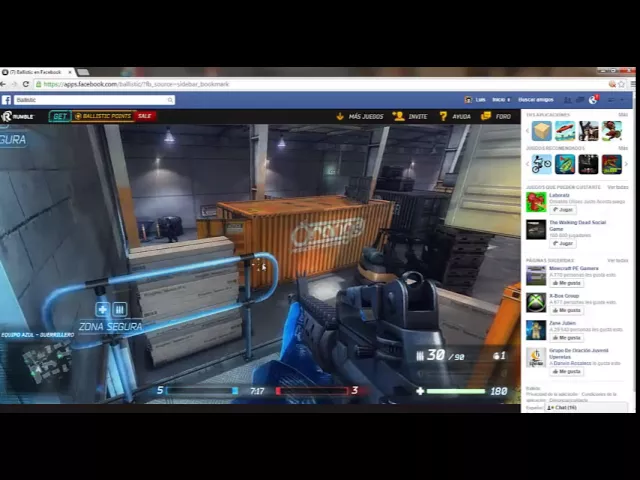Select the Ballistic en Facebook browser tab
640x480 pixels.
[x=37, y=72]
